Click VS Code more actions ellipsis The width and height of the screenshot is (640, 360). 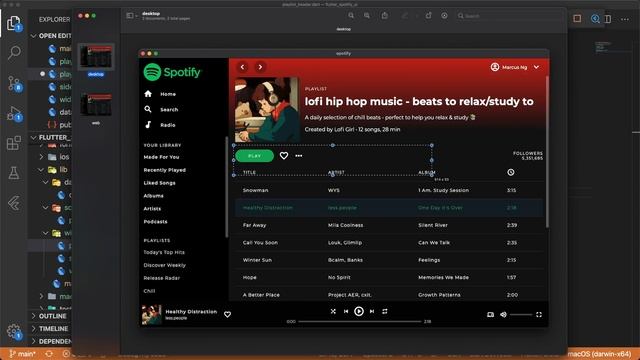click(x=625, y=19)
